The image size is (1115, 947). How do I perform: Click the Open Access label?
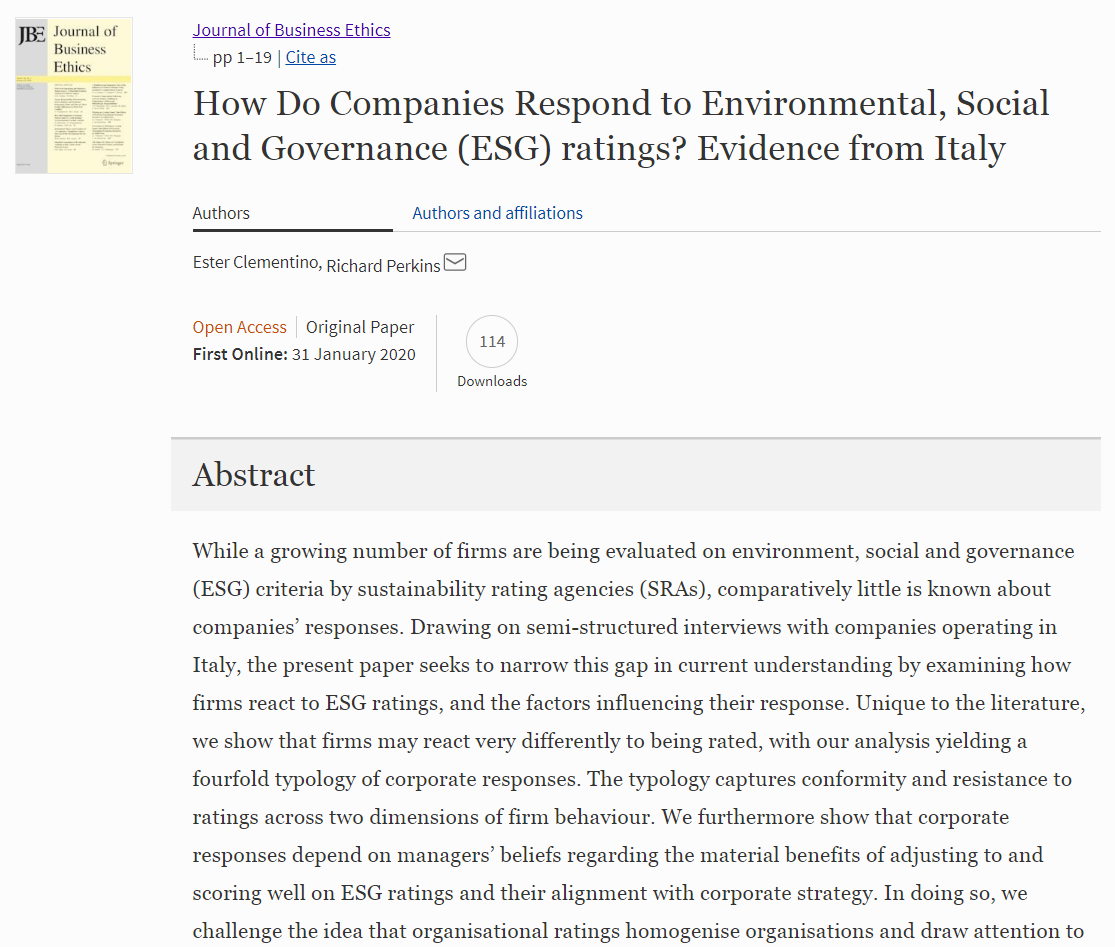(240, 327)
